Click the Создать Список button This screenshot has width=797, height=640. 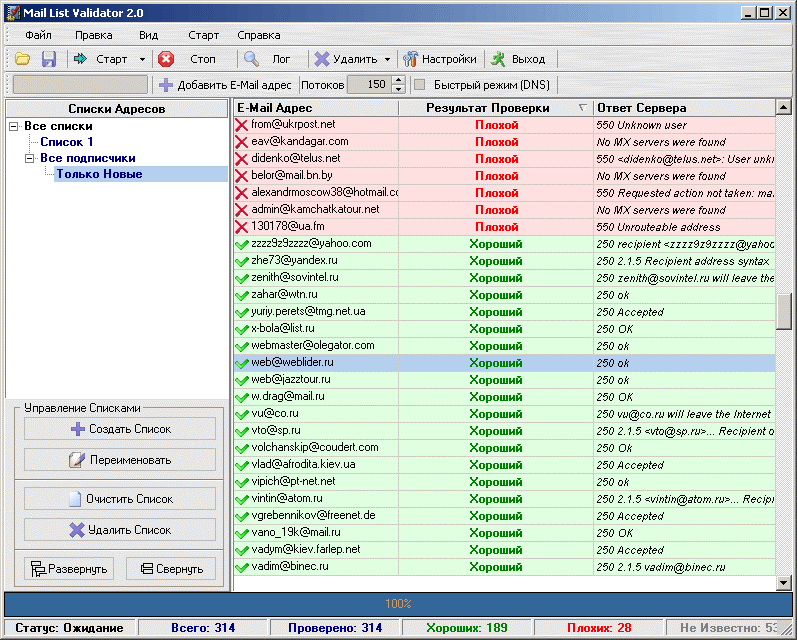pos(120,429)
